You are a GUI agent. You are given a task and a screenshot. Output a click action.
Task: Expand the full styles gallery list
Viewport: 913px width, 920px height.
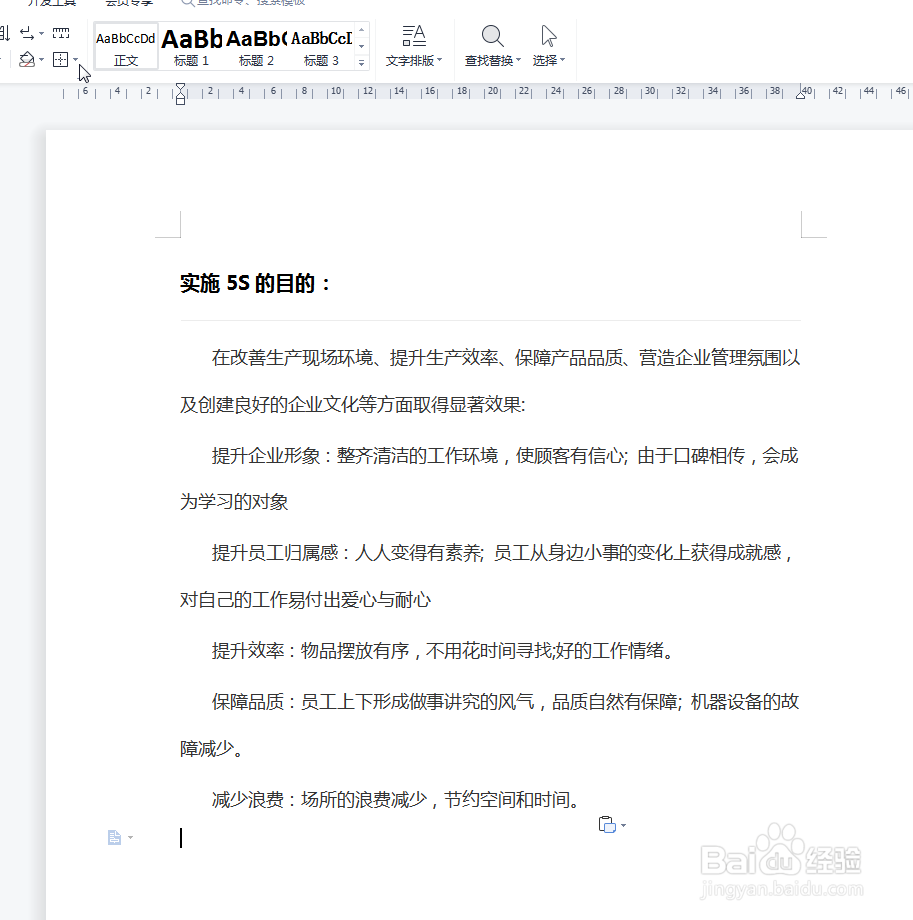(x=361, y=62)
